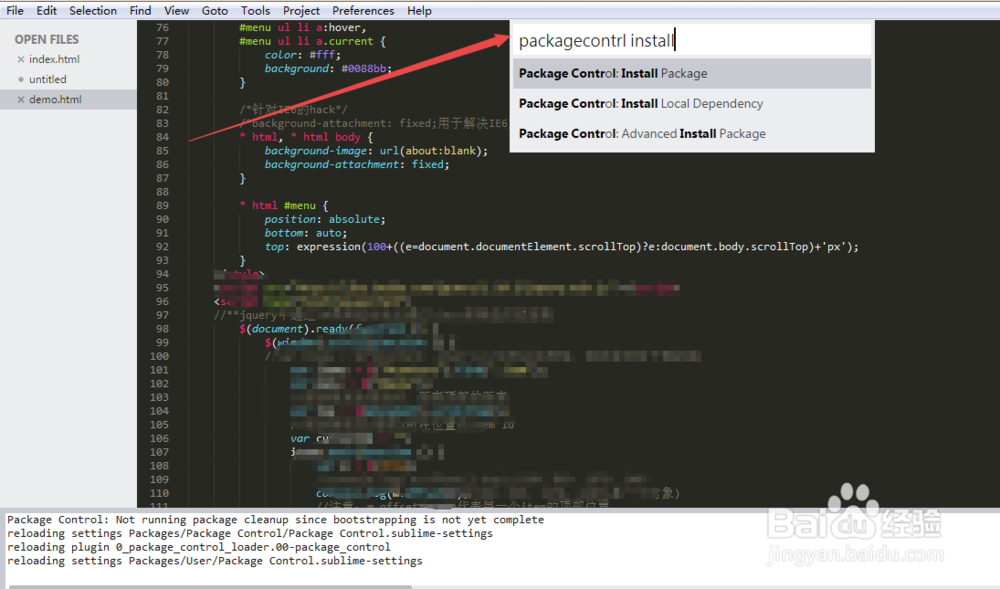
Task: Open the Find menu
Action: tap(140, 10)
